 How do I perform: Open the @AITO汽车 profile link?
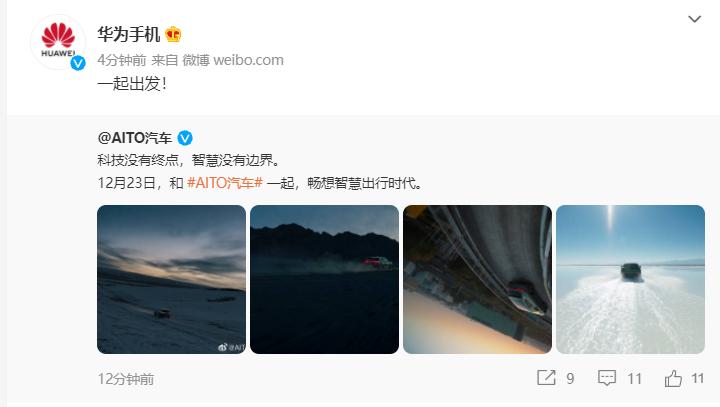coord(135,138)
